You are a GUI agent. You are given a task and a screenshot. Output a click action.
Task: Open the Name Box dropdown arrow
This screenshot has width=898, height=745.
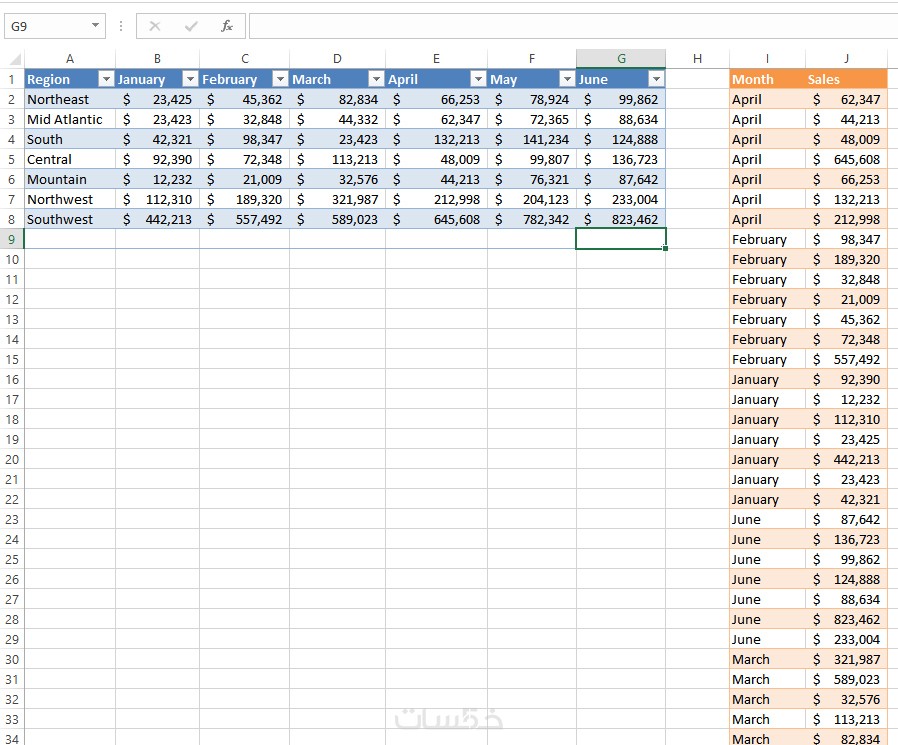tap(95, 25)
